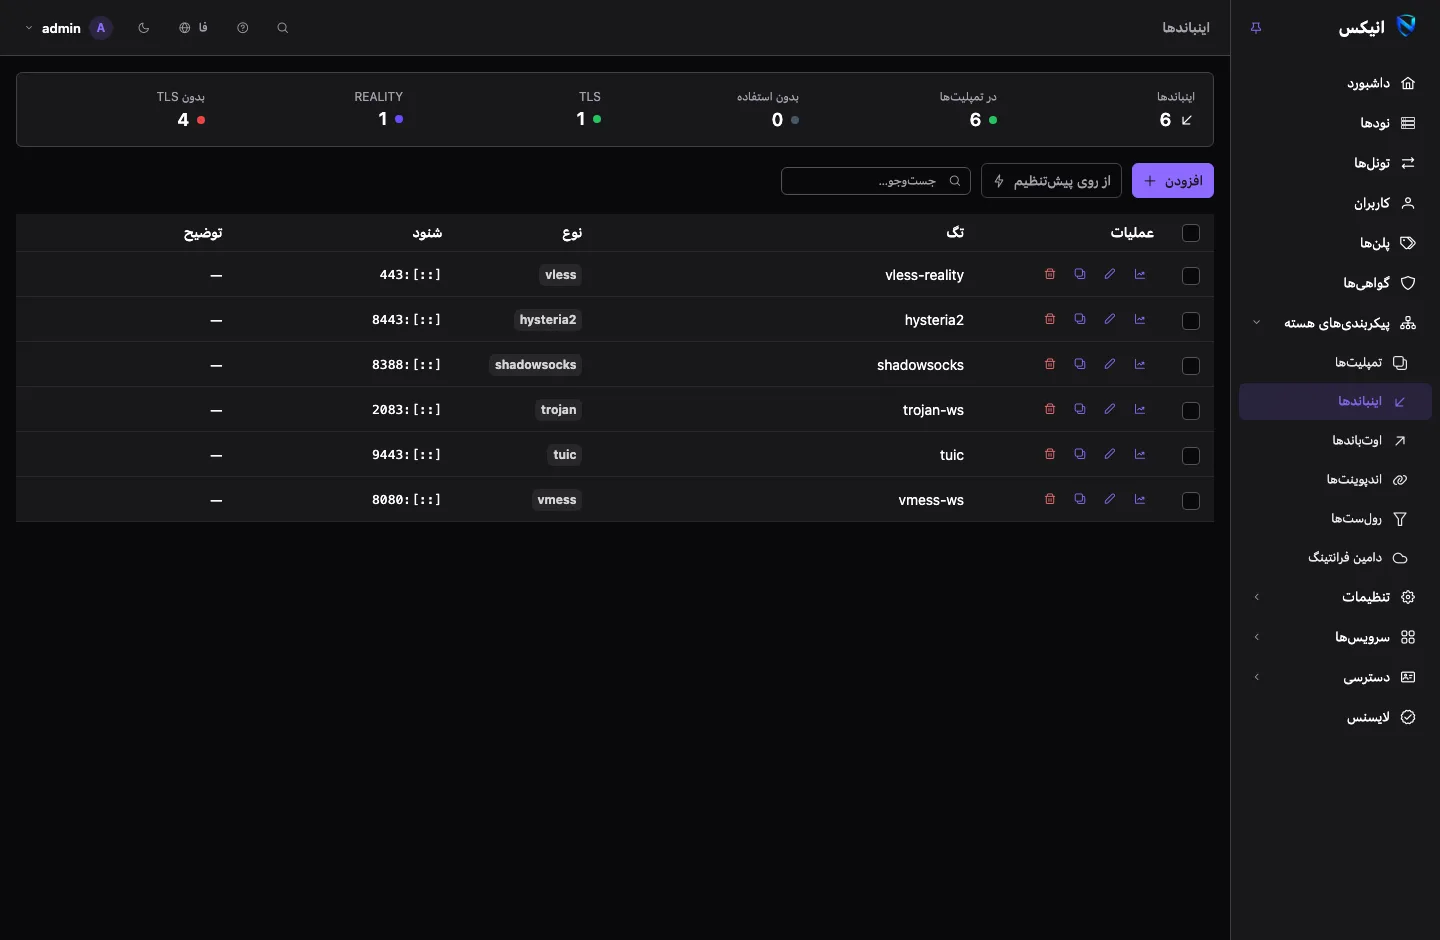The width and height of the screenshot is (1440, 940).
Task: Pin the sidebar with pin icon
Action: (1256, 28)
